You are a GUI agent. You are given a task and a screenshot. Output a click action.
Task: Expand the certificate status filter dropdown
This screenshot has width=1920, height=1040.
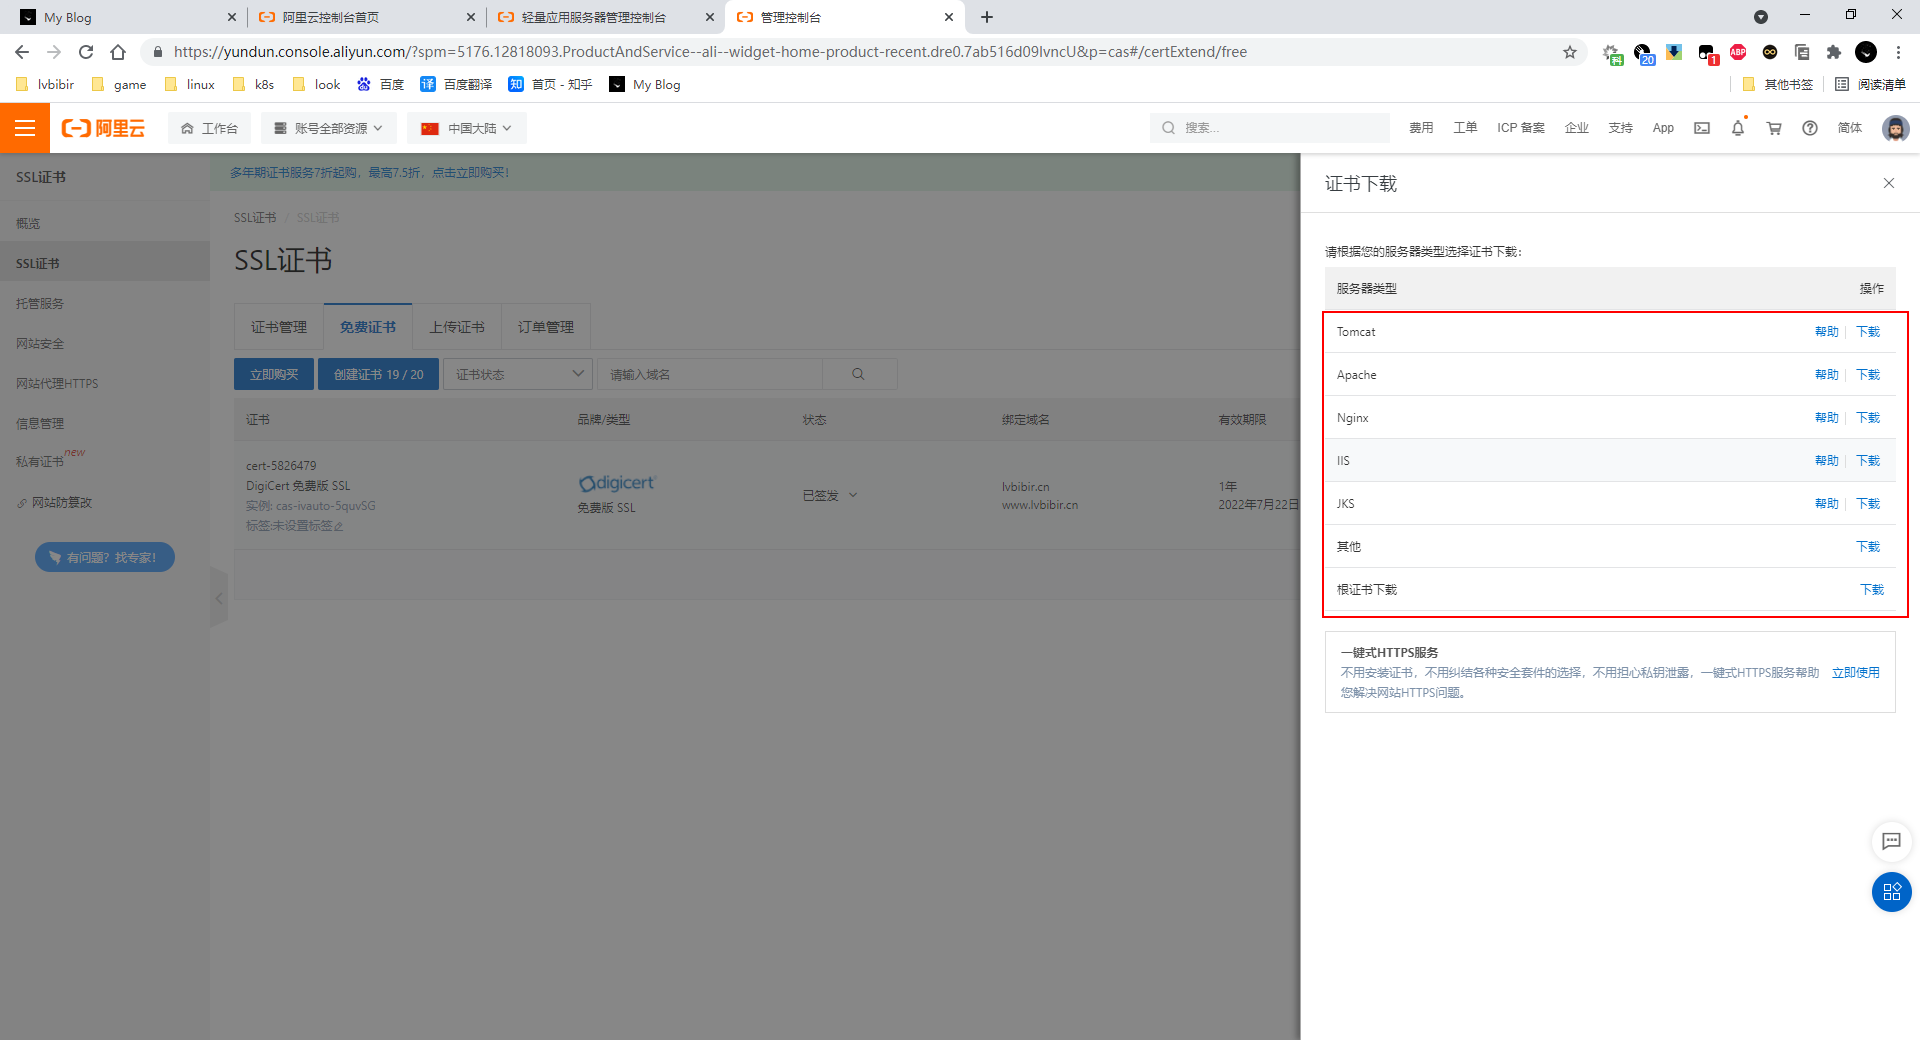point(518,374)
